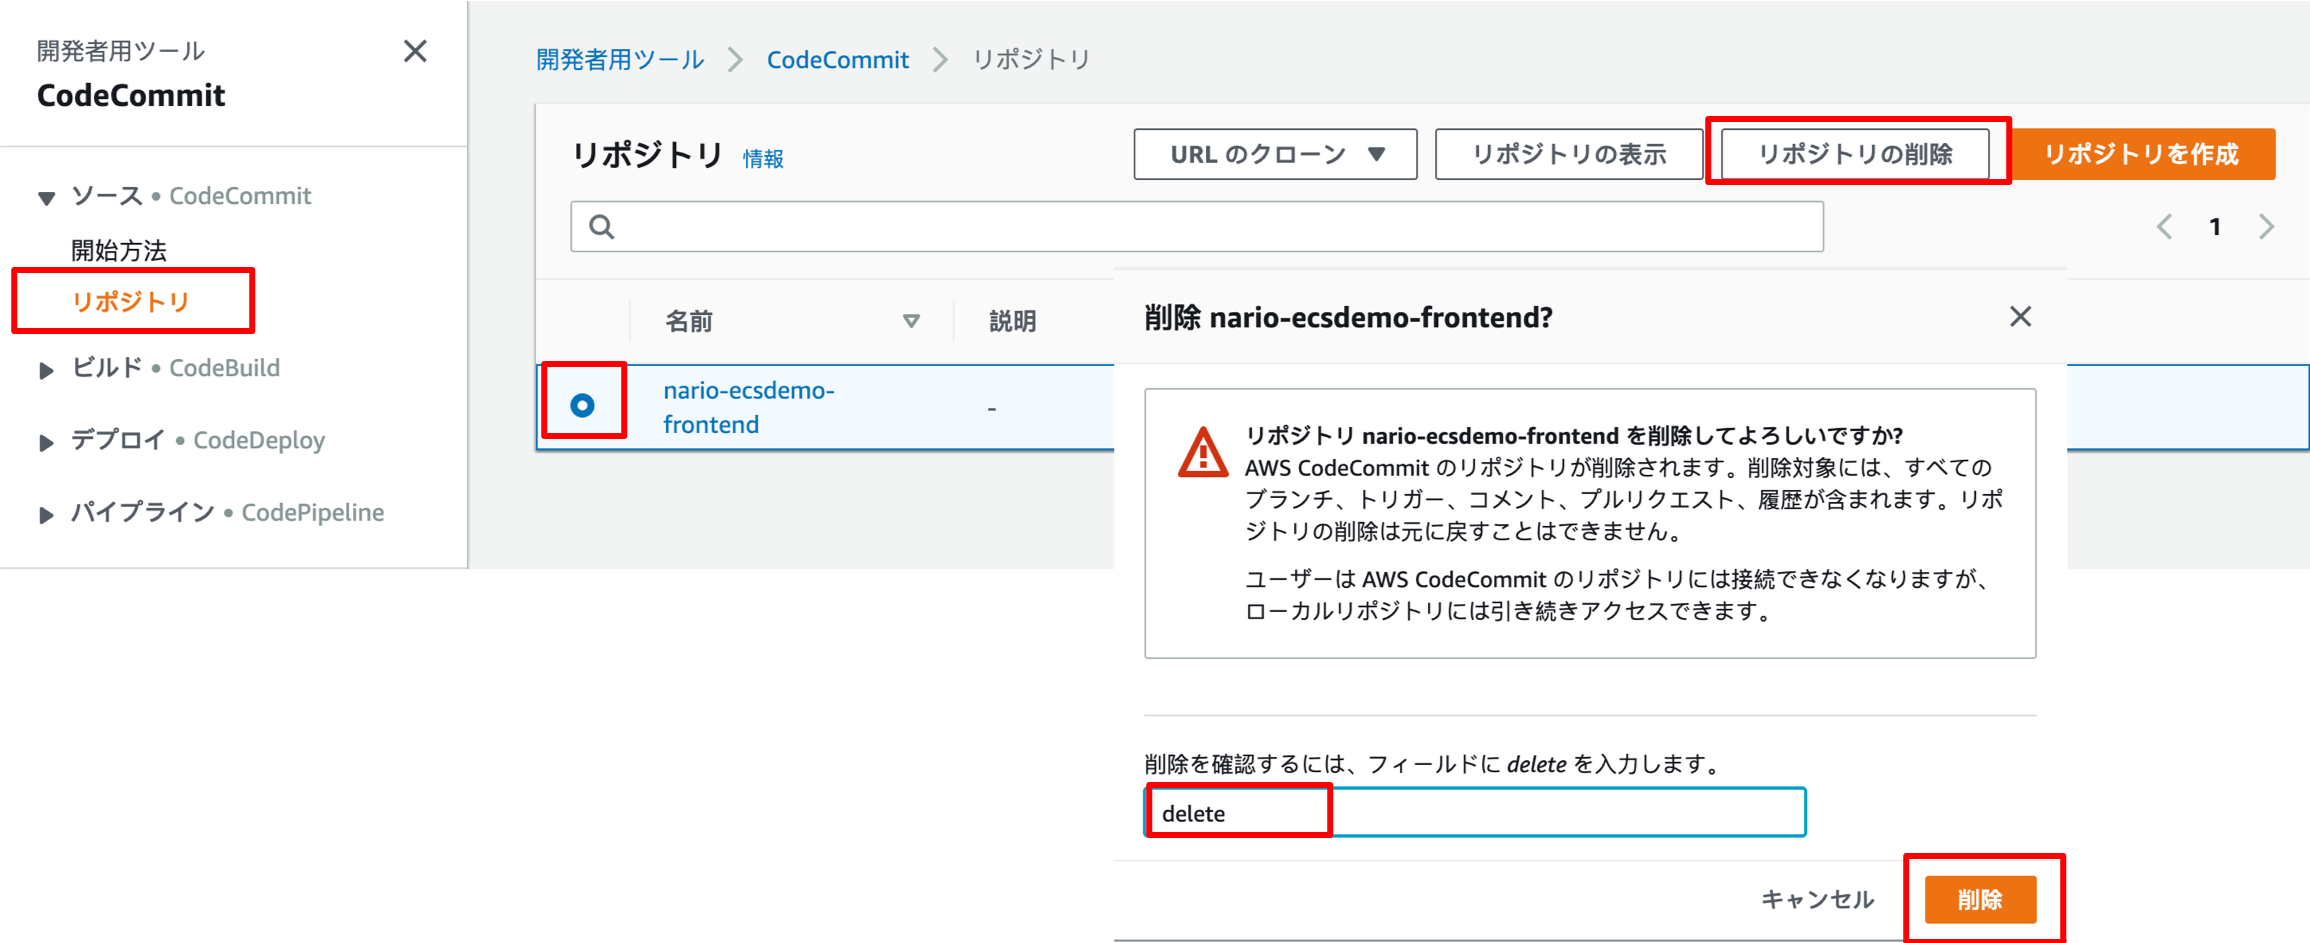Click the リポジトリを作成 button
Screen dimensions: 2310x943
(2142, 154)
